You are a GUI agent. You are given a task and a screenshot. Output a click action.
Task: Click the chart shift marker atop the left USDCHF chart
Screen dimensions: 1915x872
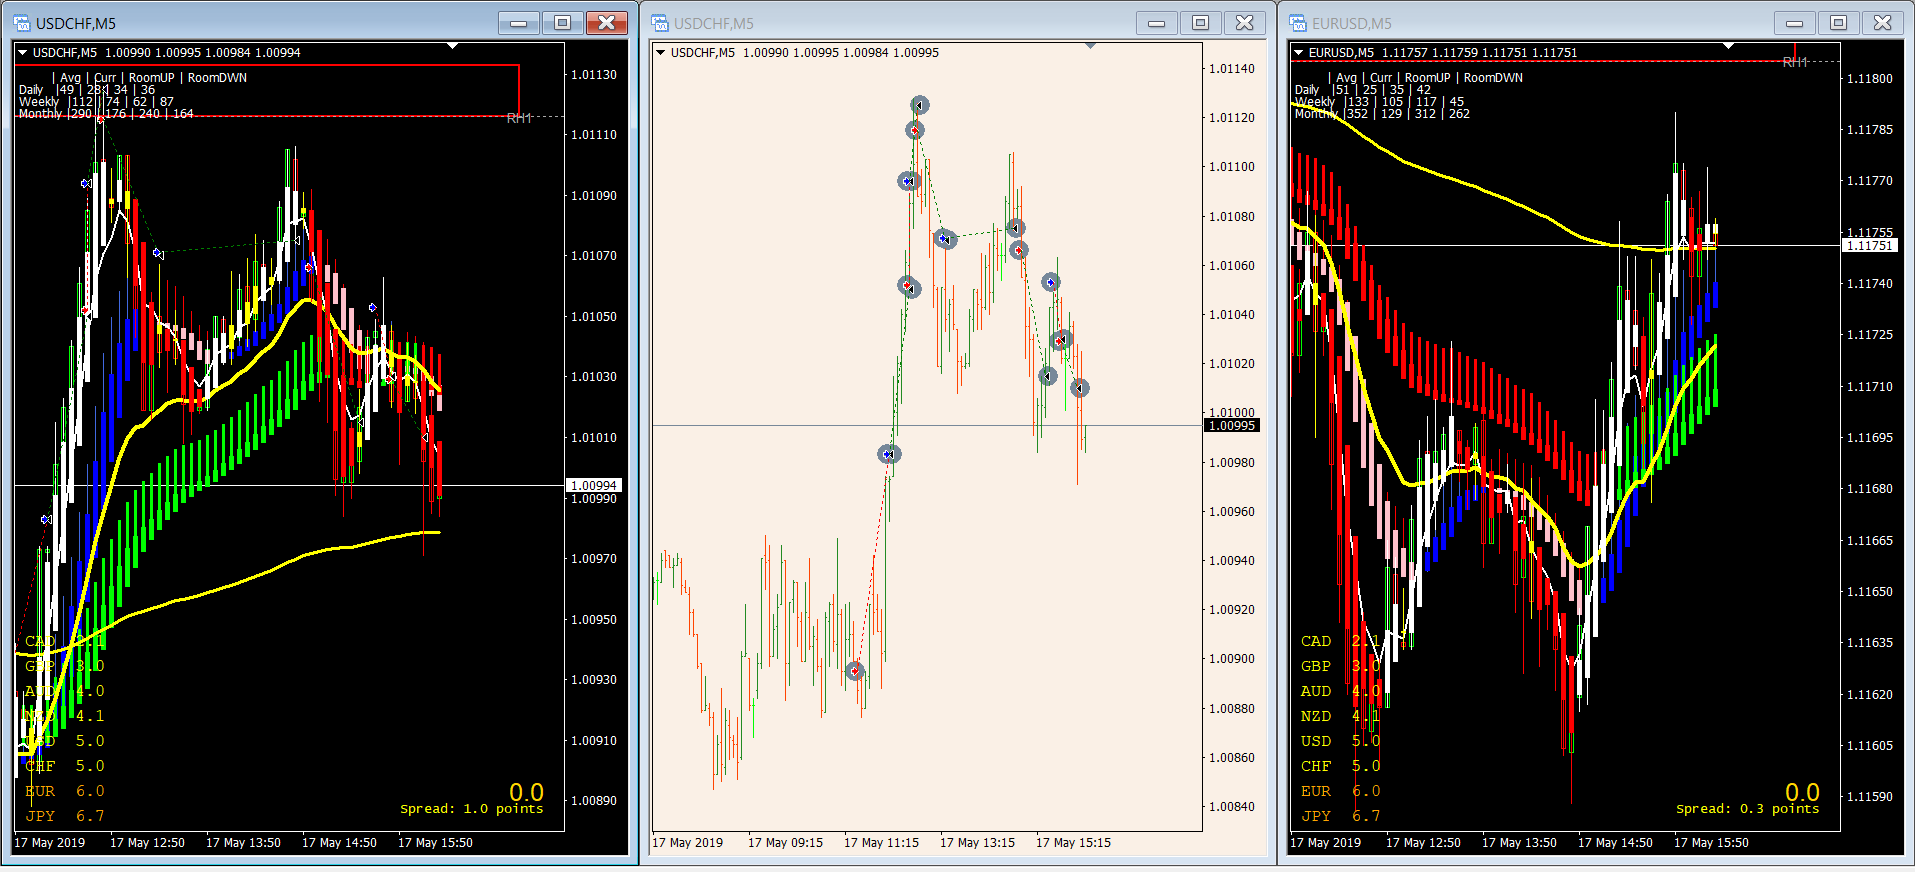(x=453, y=46)
